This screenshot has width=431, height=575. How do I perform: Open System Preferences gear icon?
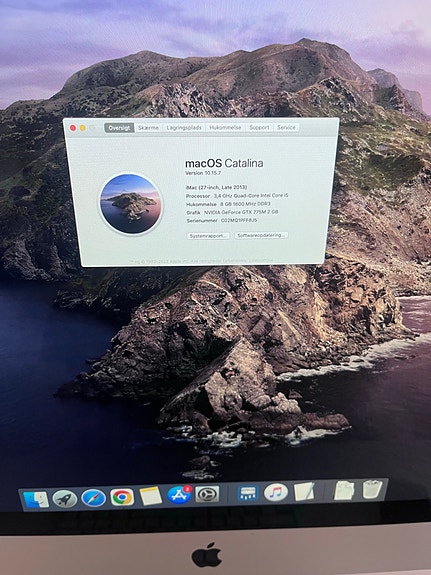(207, 494)
